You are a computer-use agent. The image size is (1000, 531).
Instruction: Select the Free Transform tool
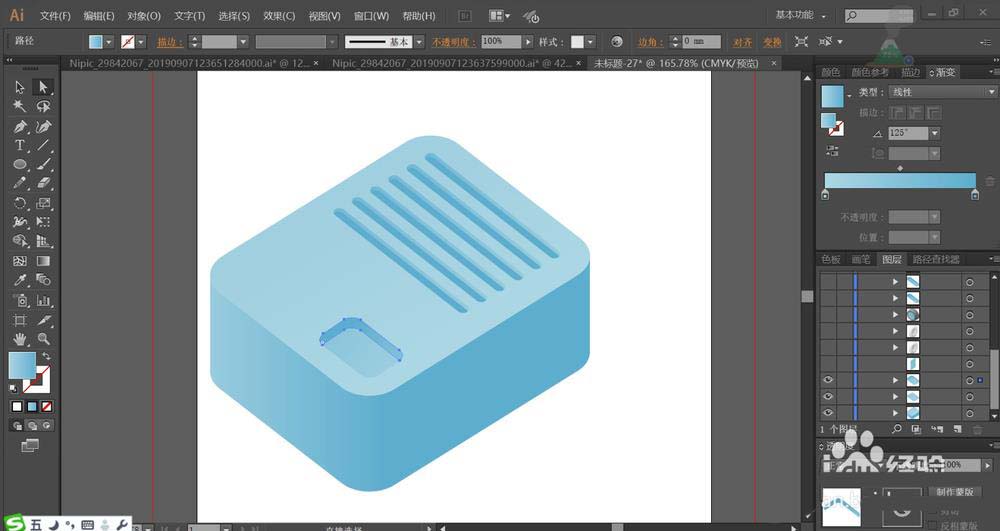[x=43, y=222]
